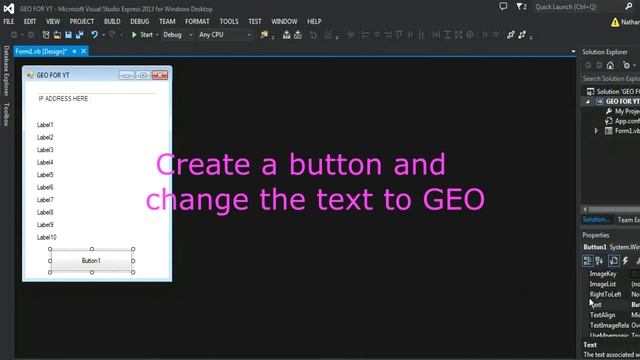Click the Open File folder icon
The height and width of the screenshot is (360, 640).
(57, 35)
